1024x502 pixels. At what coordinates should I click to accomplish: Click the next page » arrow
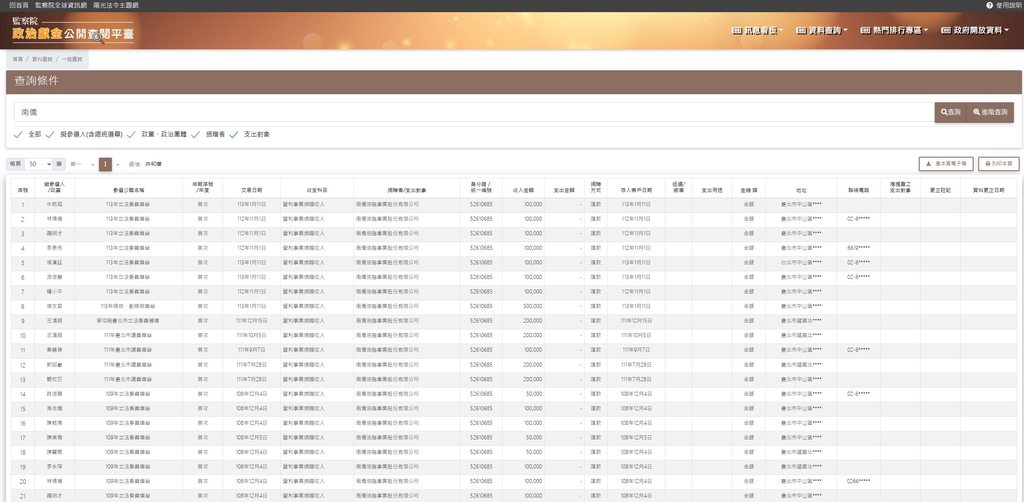pos(118,165)
